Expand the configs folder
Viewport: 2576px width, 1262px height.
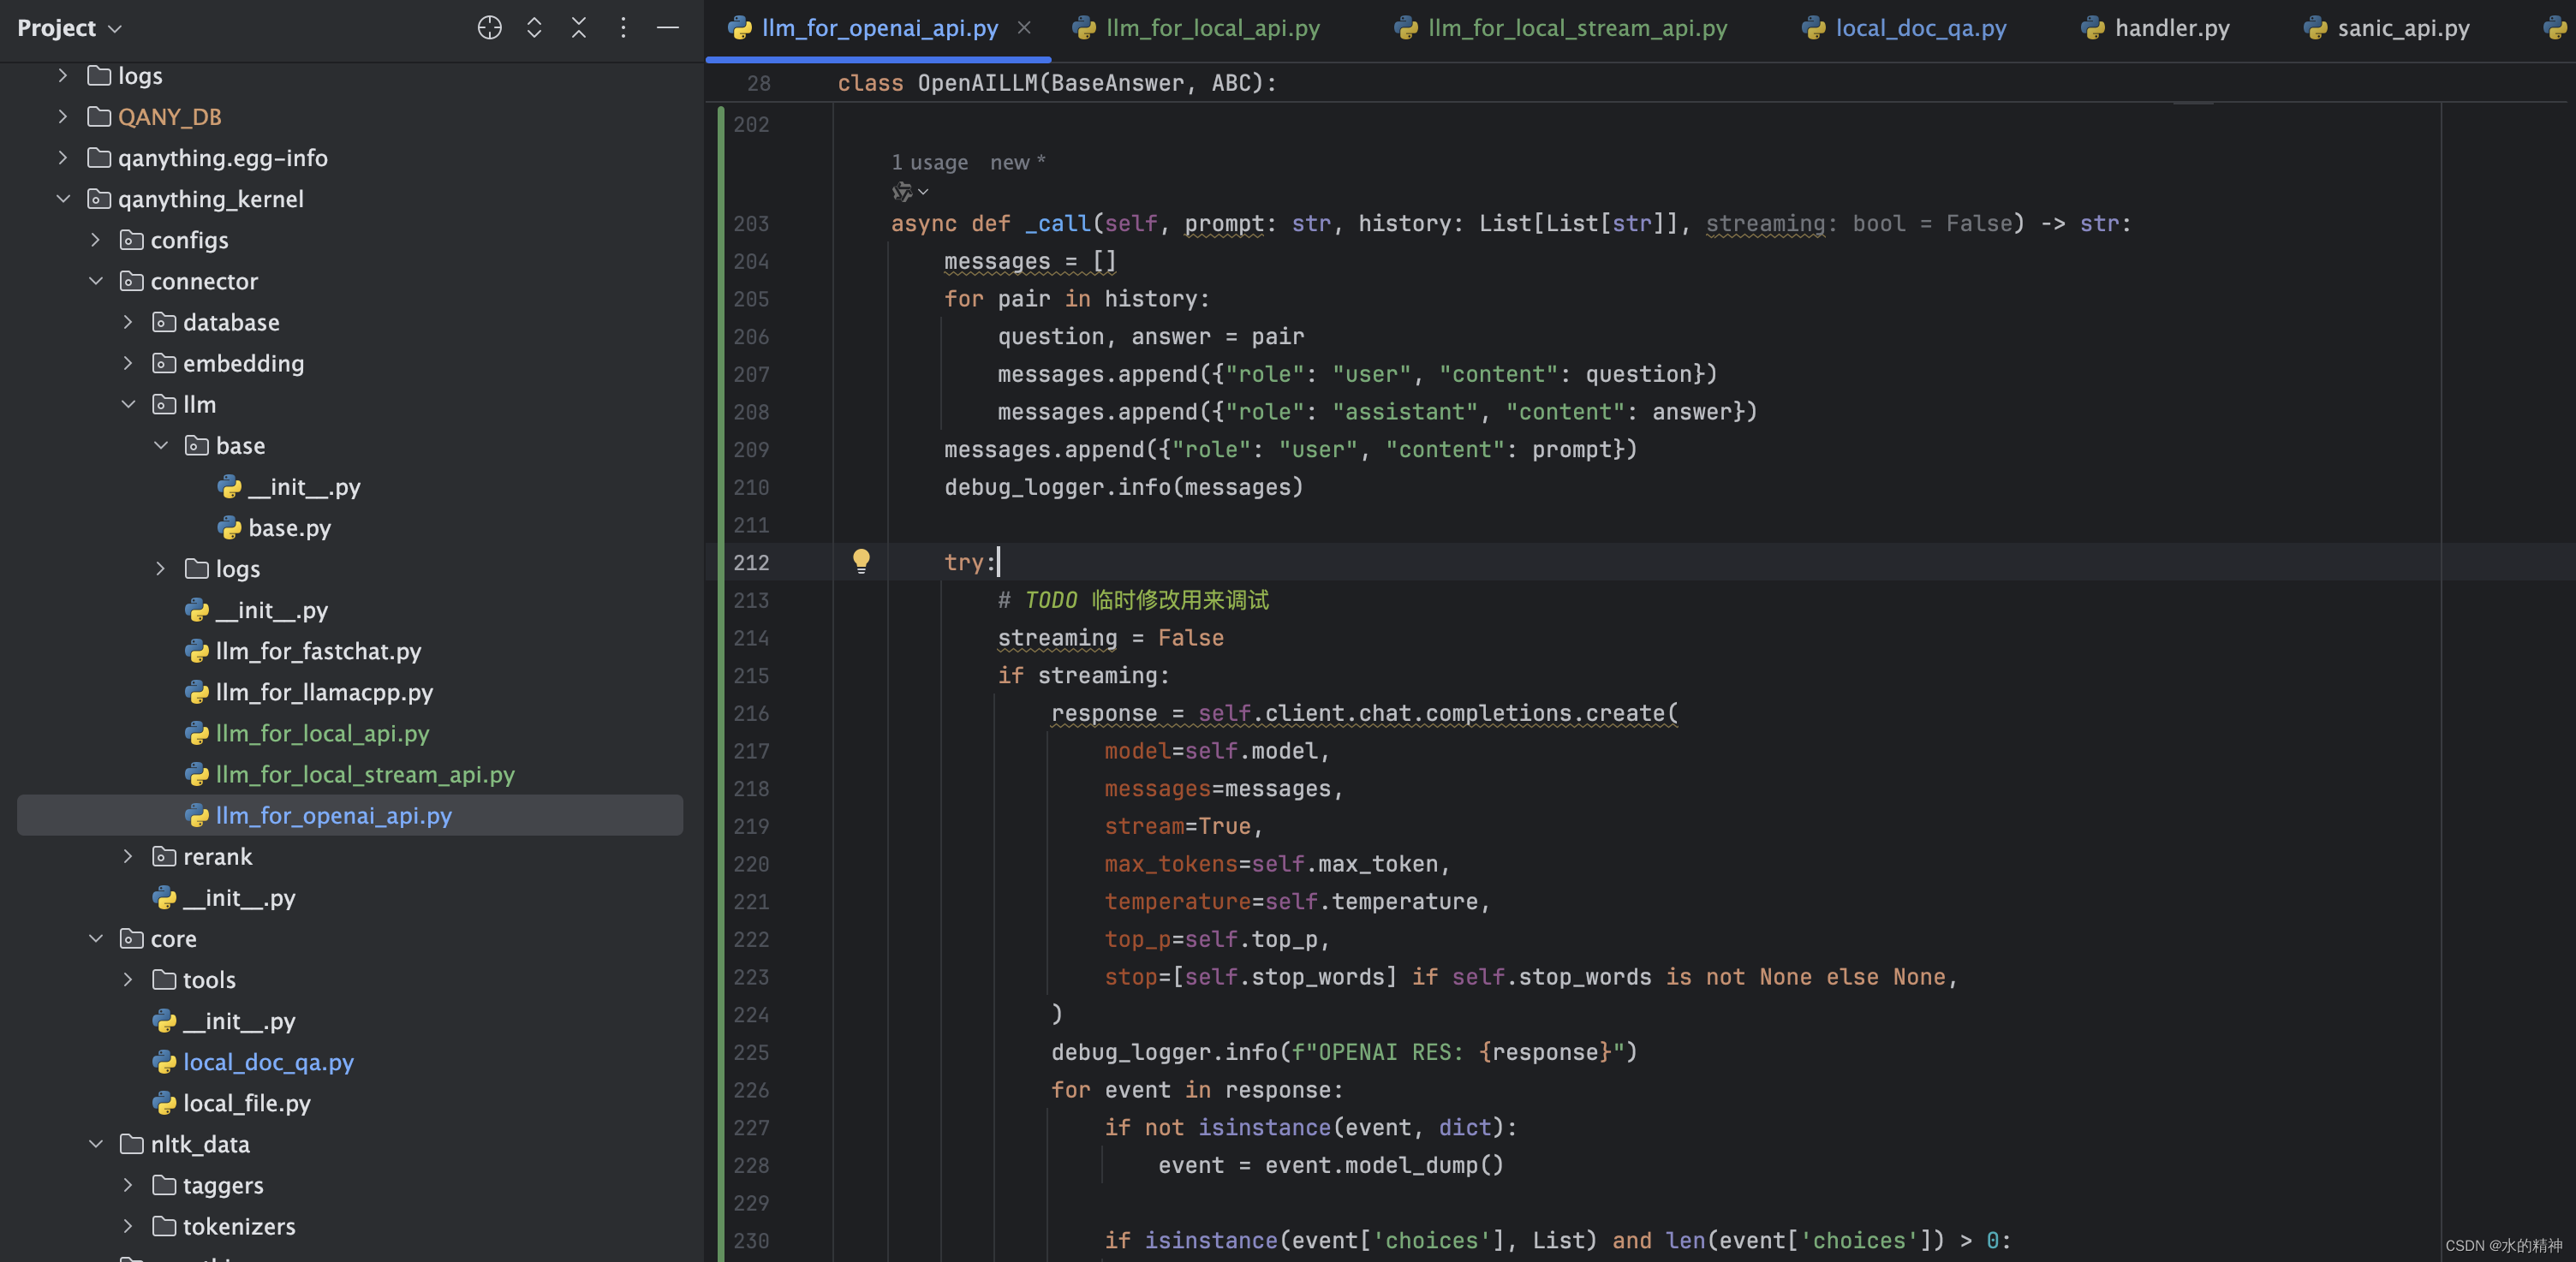pyautogui.click(x=95, y=240)
